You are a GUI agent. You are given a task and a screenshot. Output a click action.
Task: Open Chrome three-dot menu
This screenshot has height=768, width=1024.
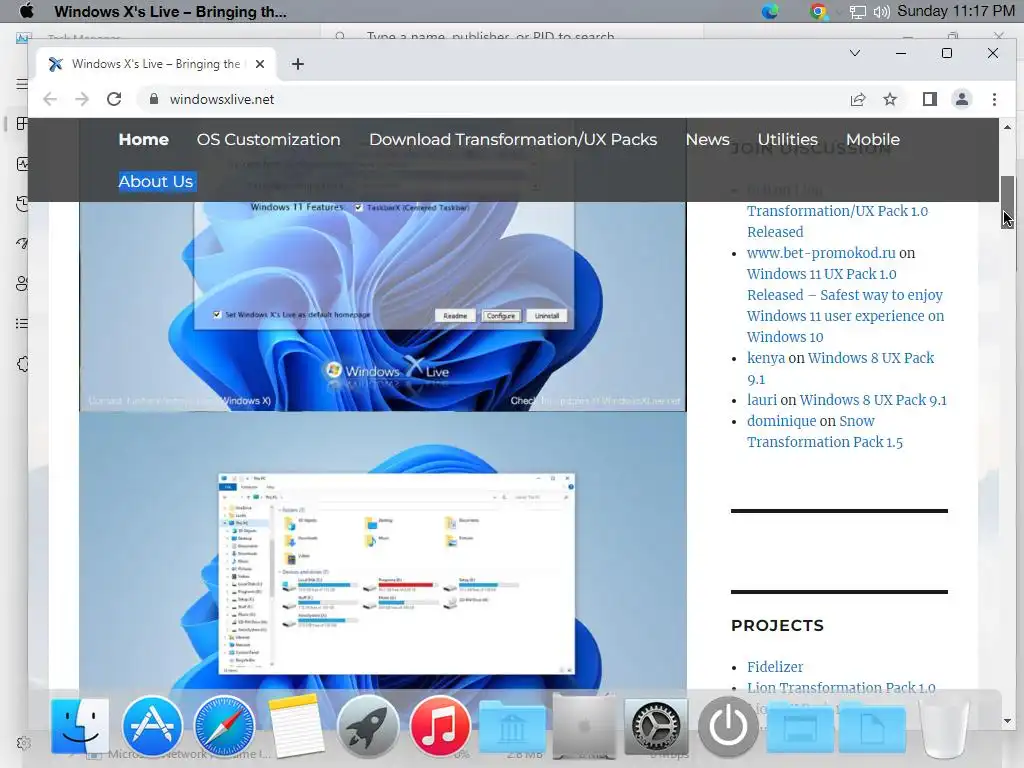click(994, 99)
